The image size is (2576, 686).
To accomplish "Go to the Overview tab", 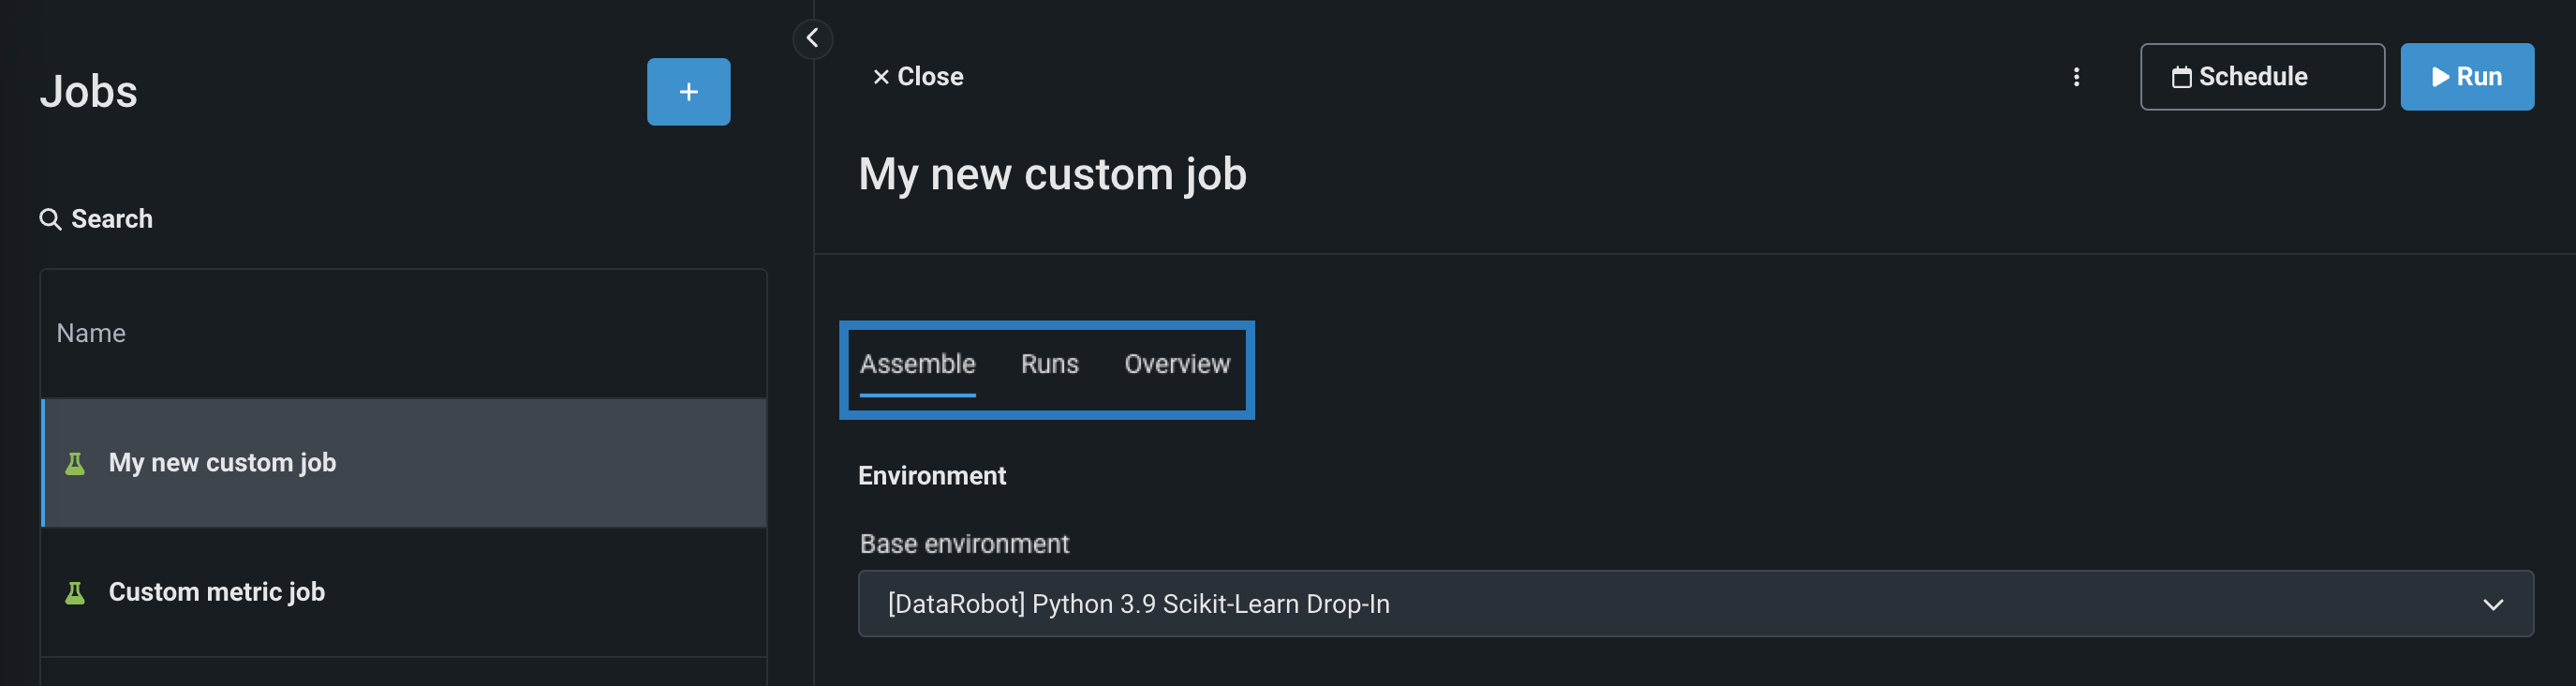I will [1176, 364].
